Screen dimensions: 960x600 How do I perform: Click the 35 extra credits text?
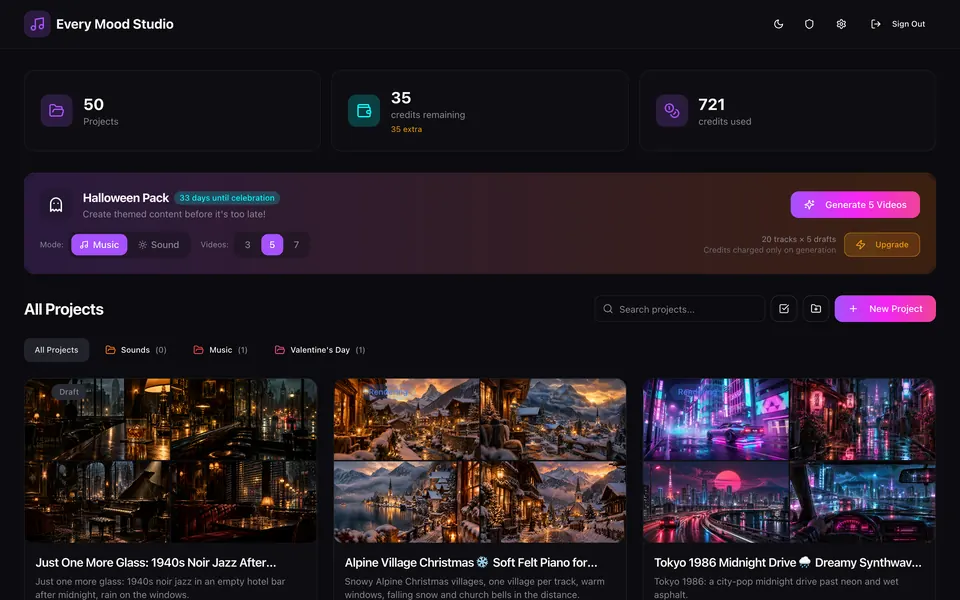(407, 129)
